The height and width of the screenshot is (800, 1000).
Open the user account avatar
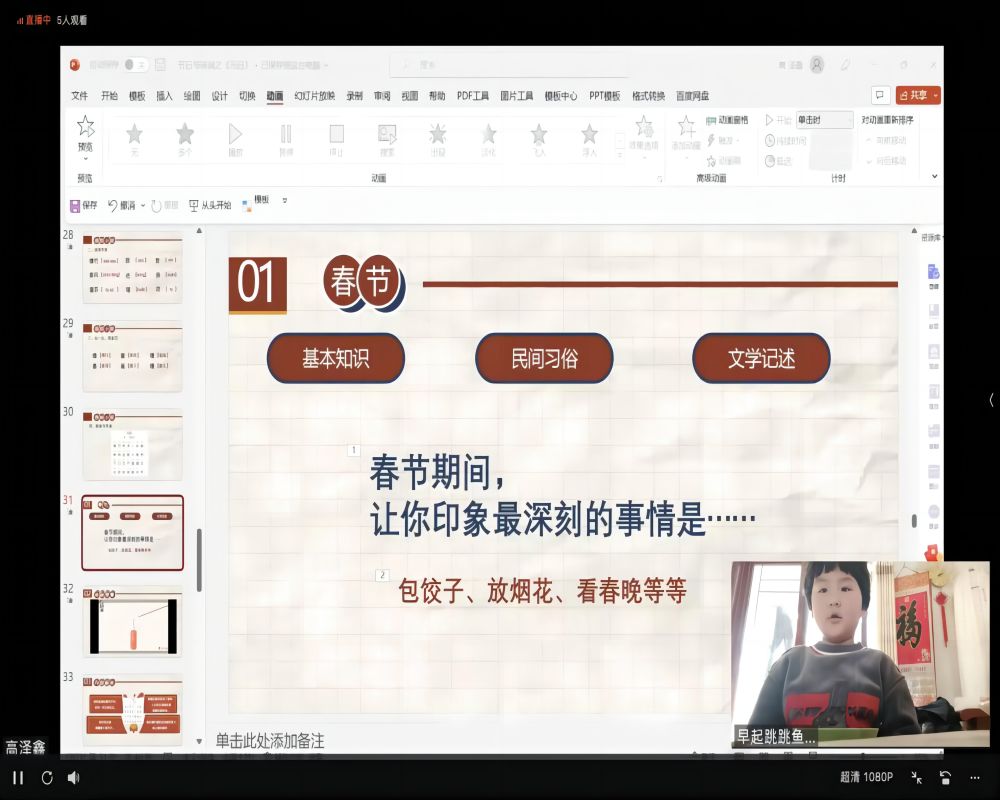pyautogui.click(x=817, y=64)
